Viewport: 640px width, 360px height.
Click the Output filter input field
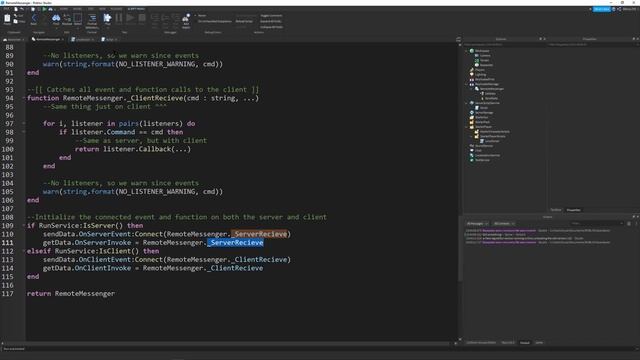[596, 224]
